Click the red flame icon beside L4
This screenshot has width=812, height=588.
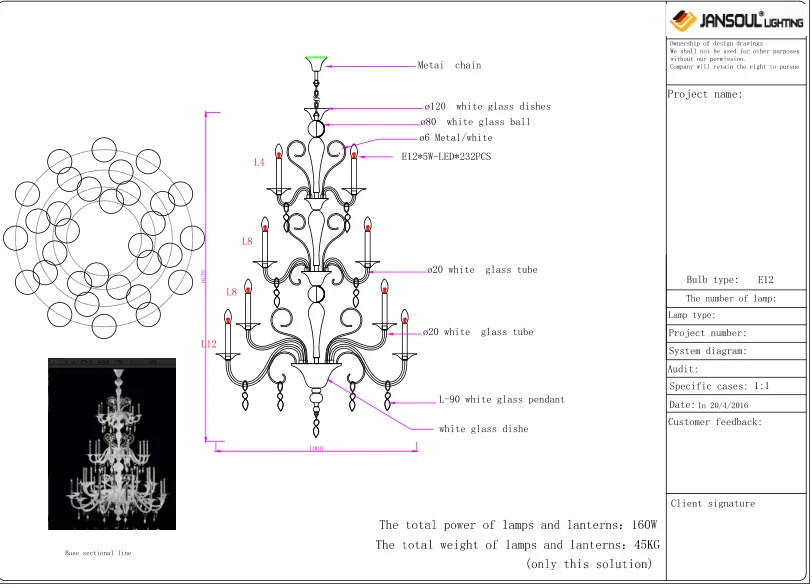pyautogui.click(x=279, y=155)
